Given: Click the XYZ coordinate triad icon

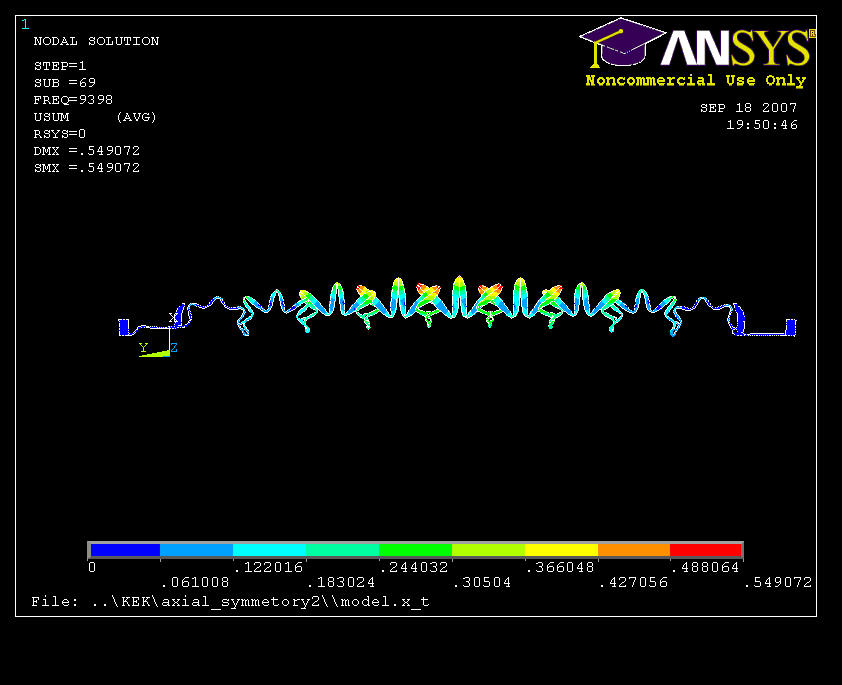Looking at the screenshot, I should [158, 334].
